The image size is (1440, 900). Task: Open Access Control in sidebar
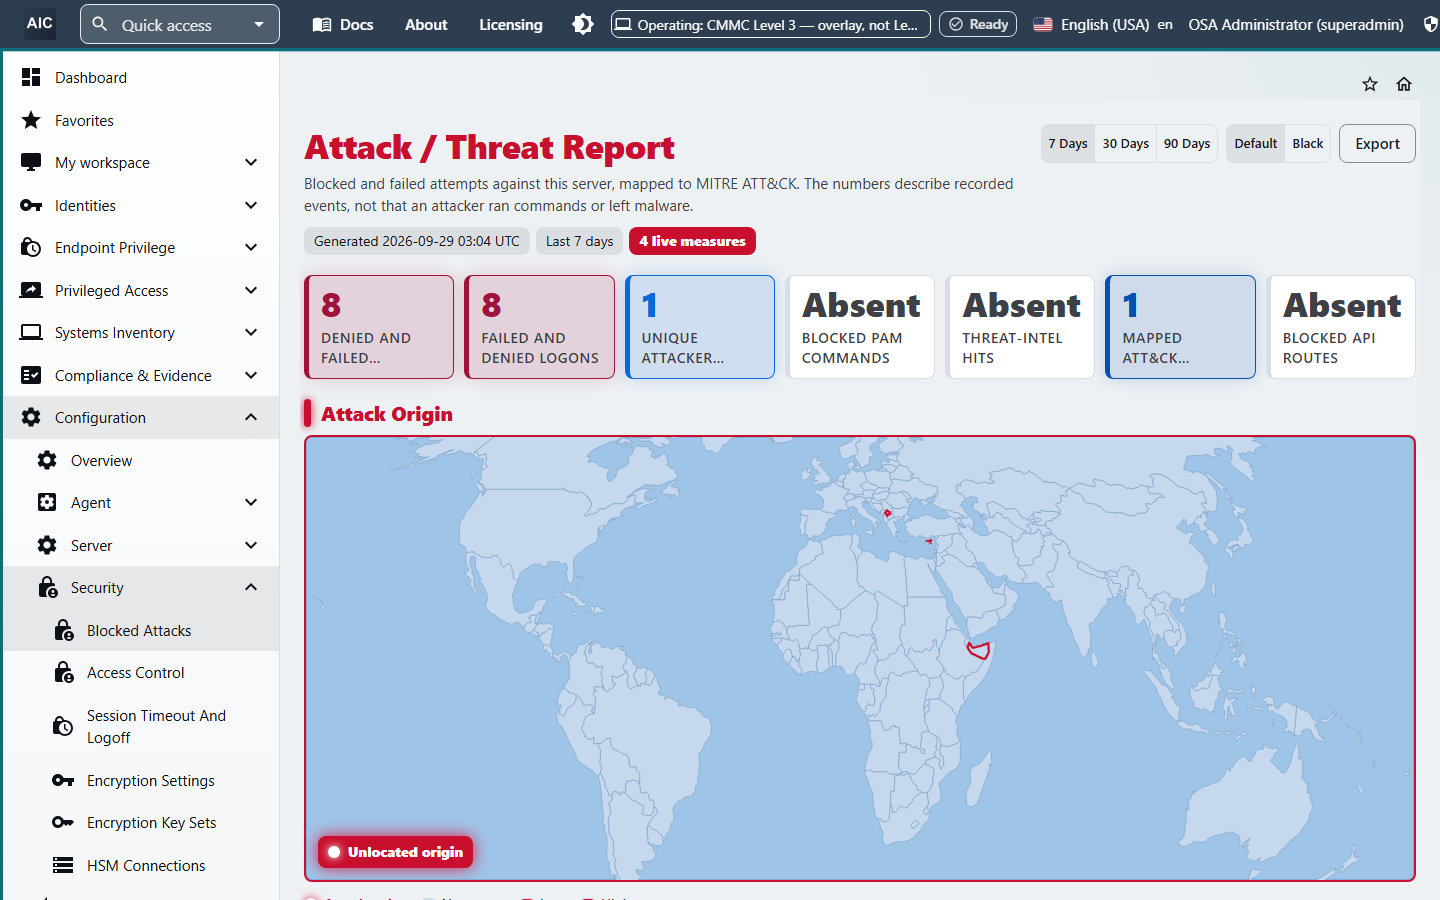(135, 672)
